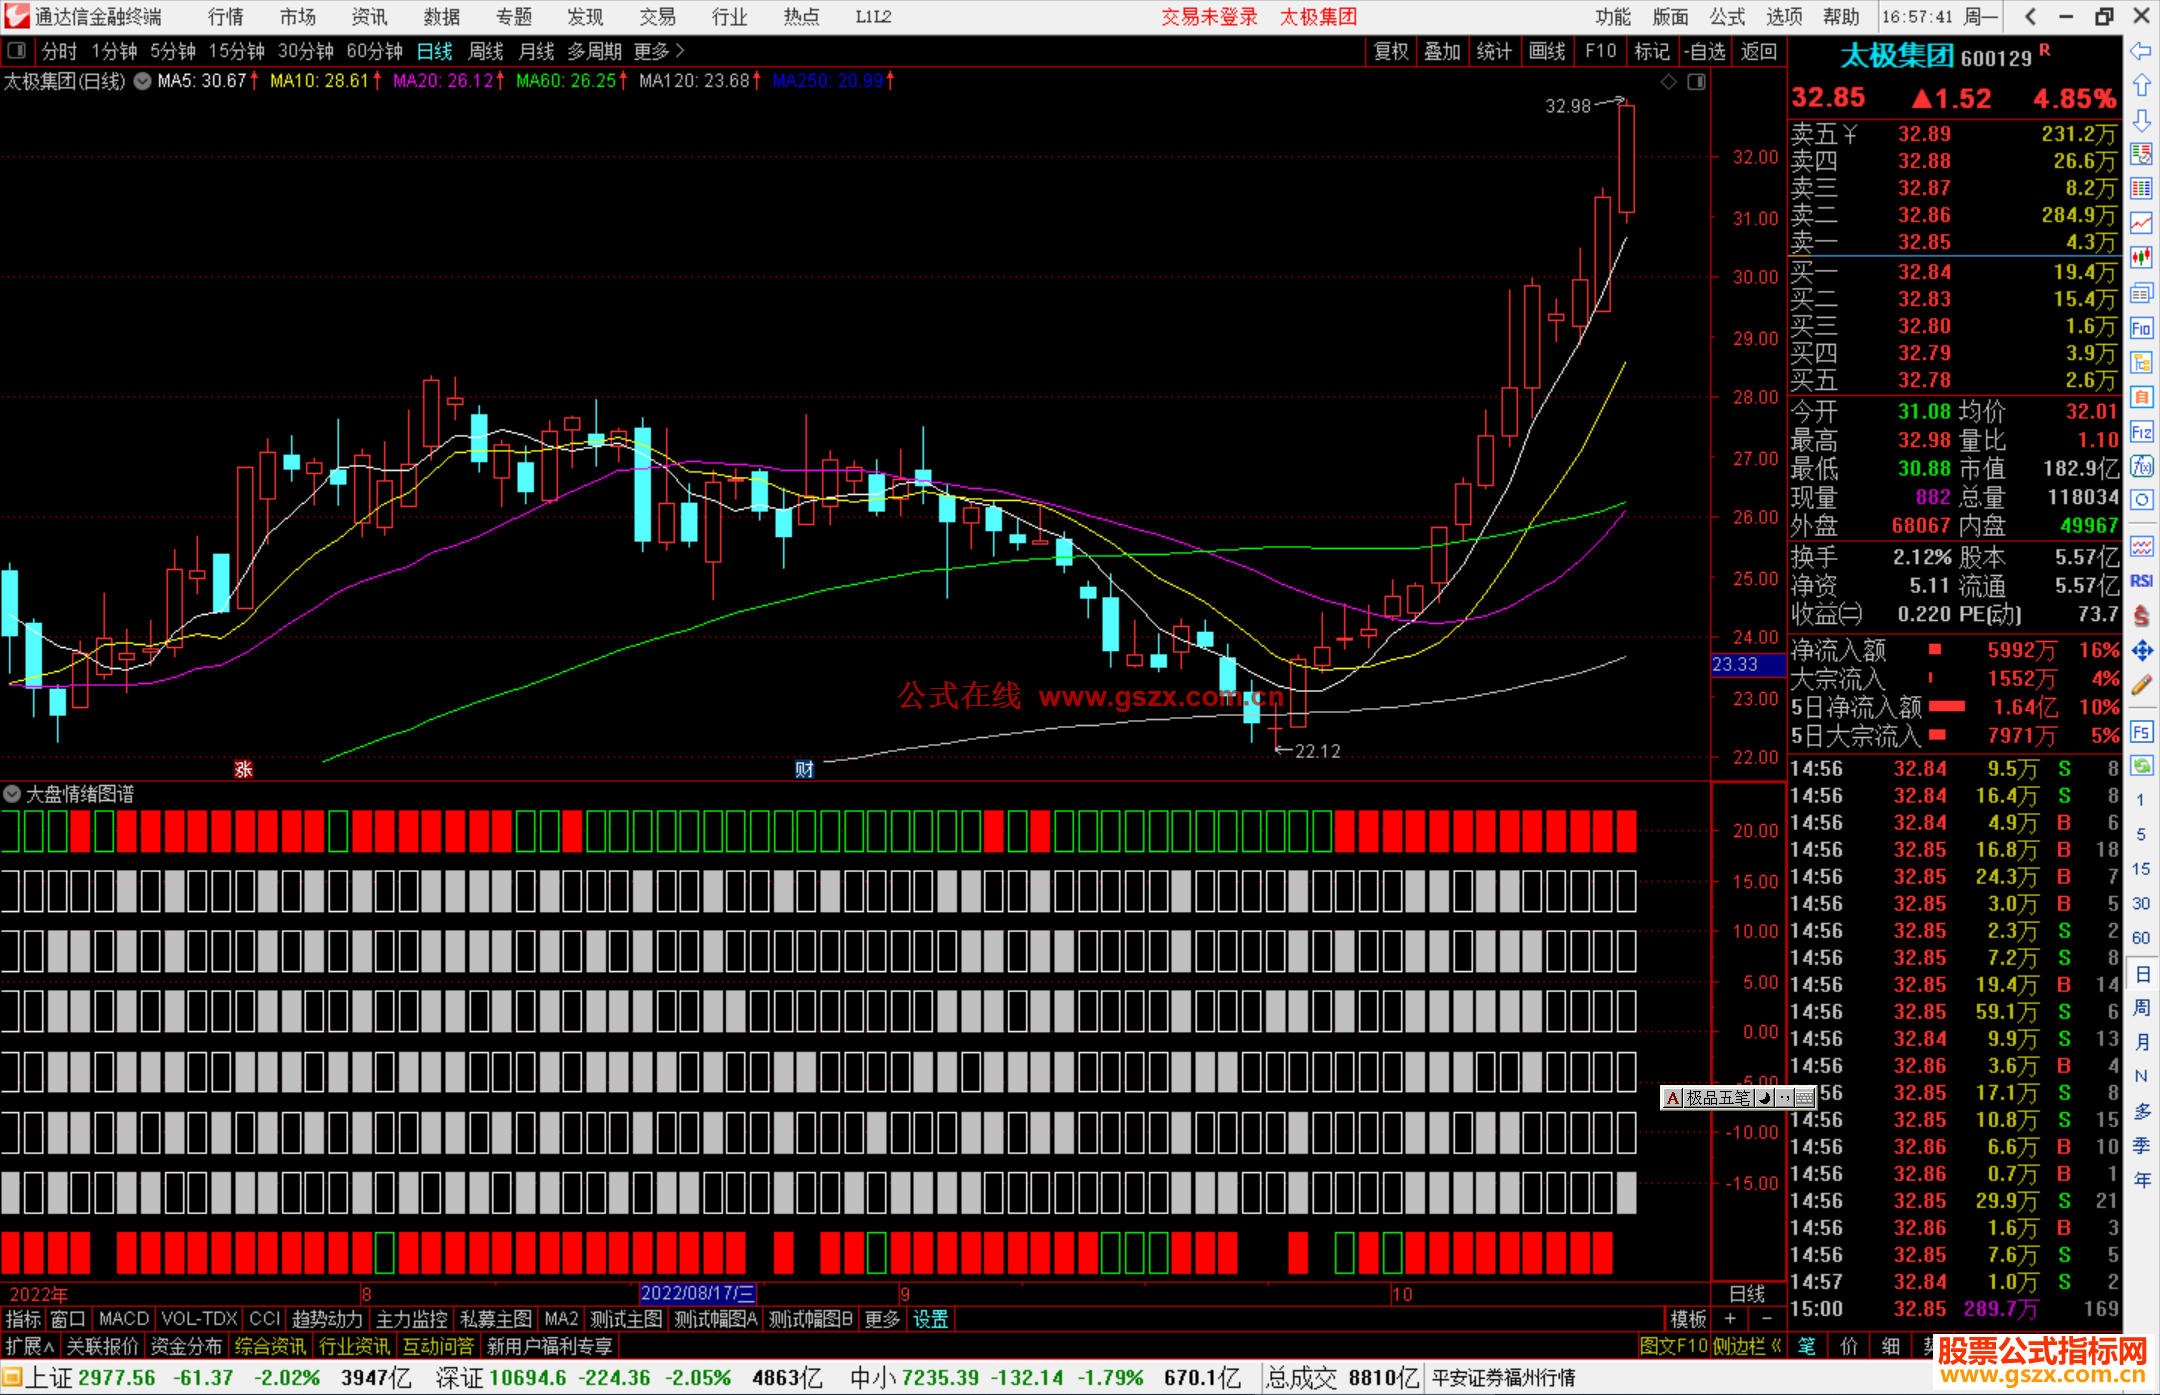Open the candlestick K-line chart icon
Viewport: 2160px width, 1395px height.
(2141, 257)
